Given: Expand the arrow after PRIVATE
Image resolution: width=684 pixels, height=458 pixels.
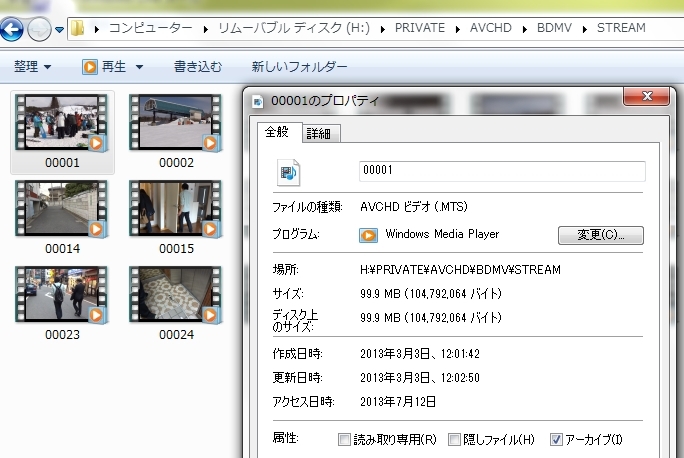Looking at the screenshot, I should pos(458,29).
